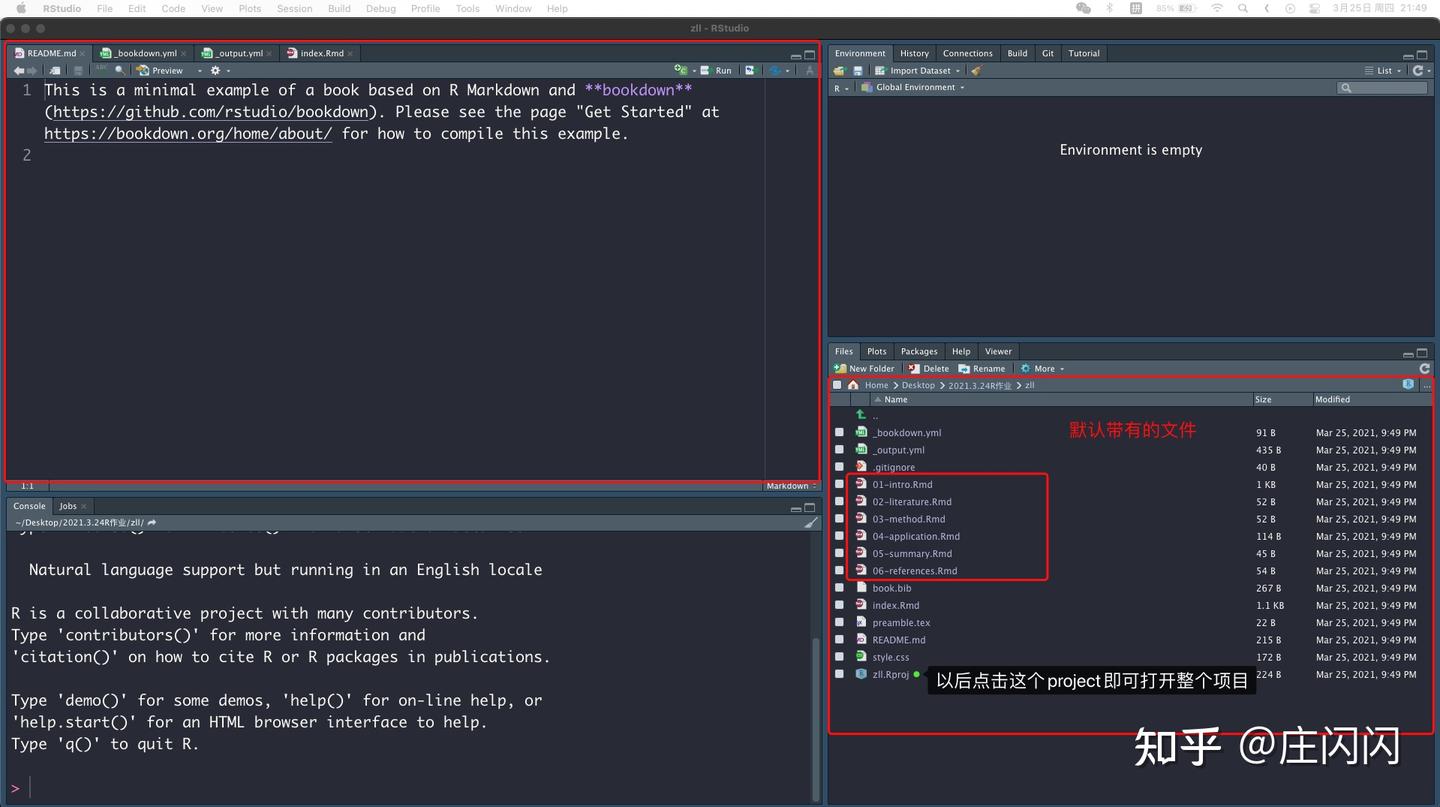Click the broom icon to clear the environment
This screenshot has width=1440, height=807.
[976, 70]
